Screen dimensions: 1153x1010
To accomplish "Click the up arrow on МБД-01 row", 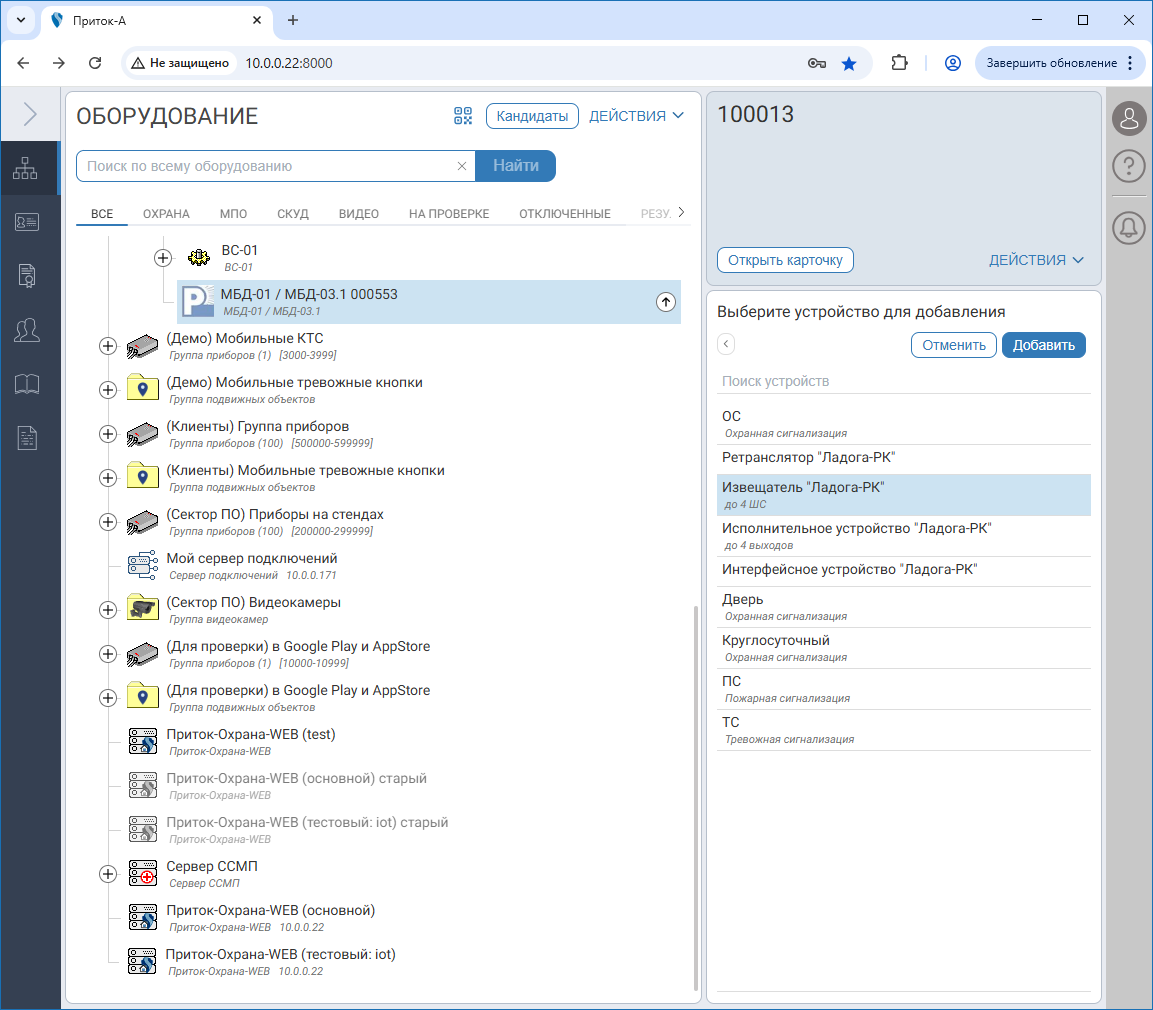I will pyautogui.click(x=666, y=302).
